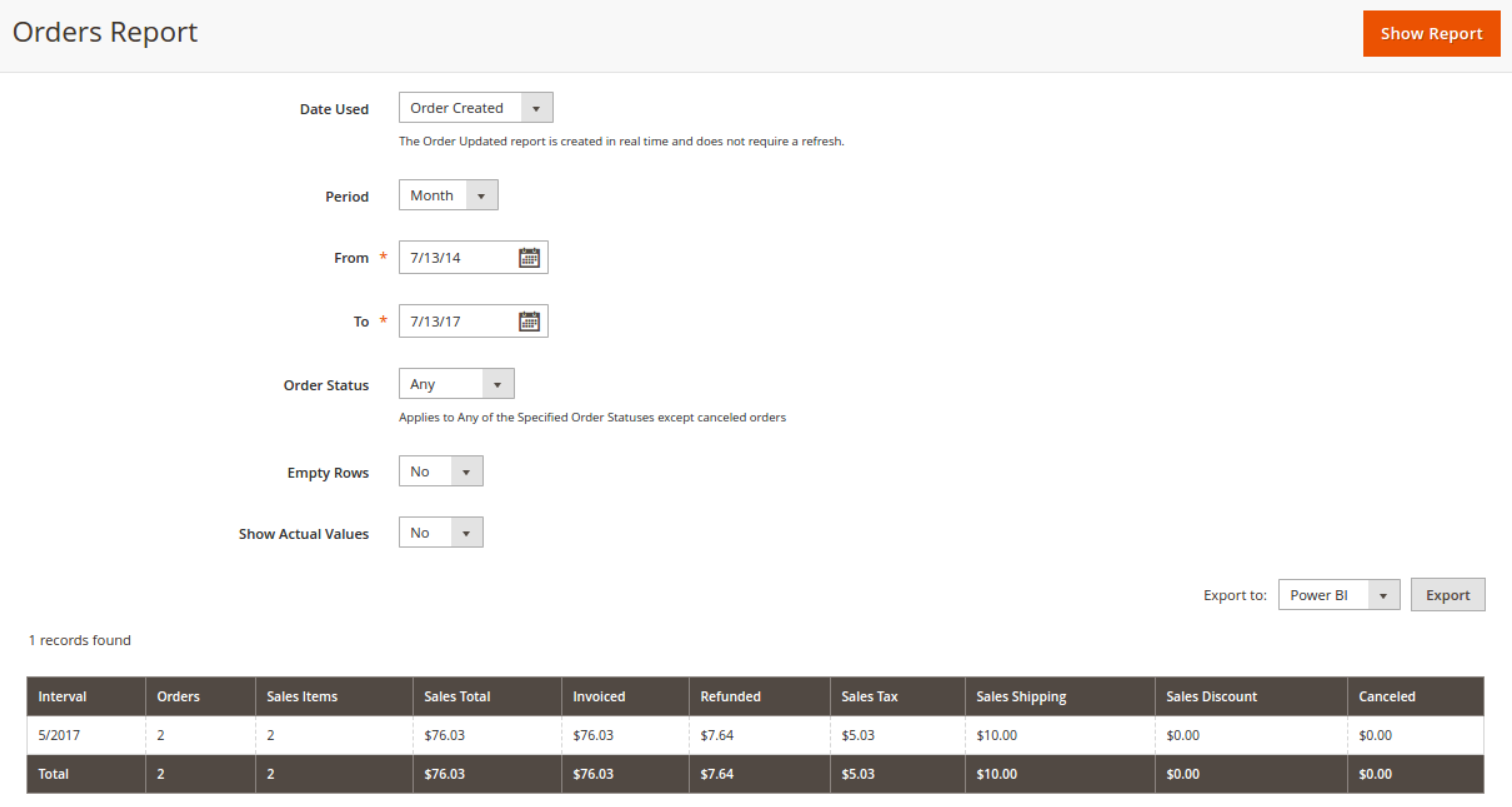
Task: Change the Empty Rows dropdown
Action: [x=440, y=471]
